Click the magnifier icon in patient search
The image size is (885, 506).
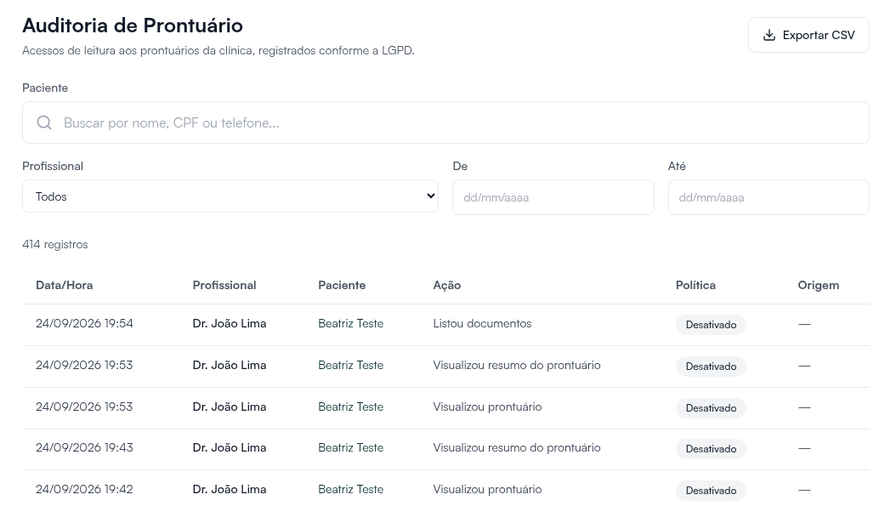point(44,122)
